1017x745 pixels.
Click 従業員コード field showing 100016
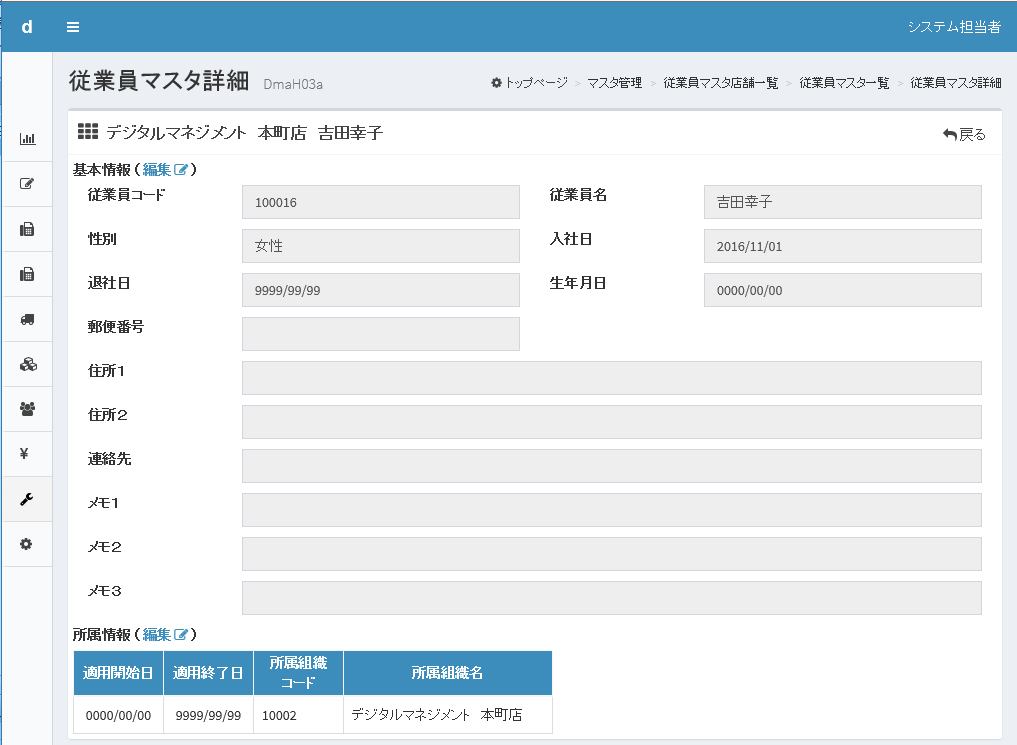pos(381,202)
